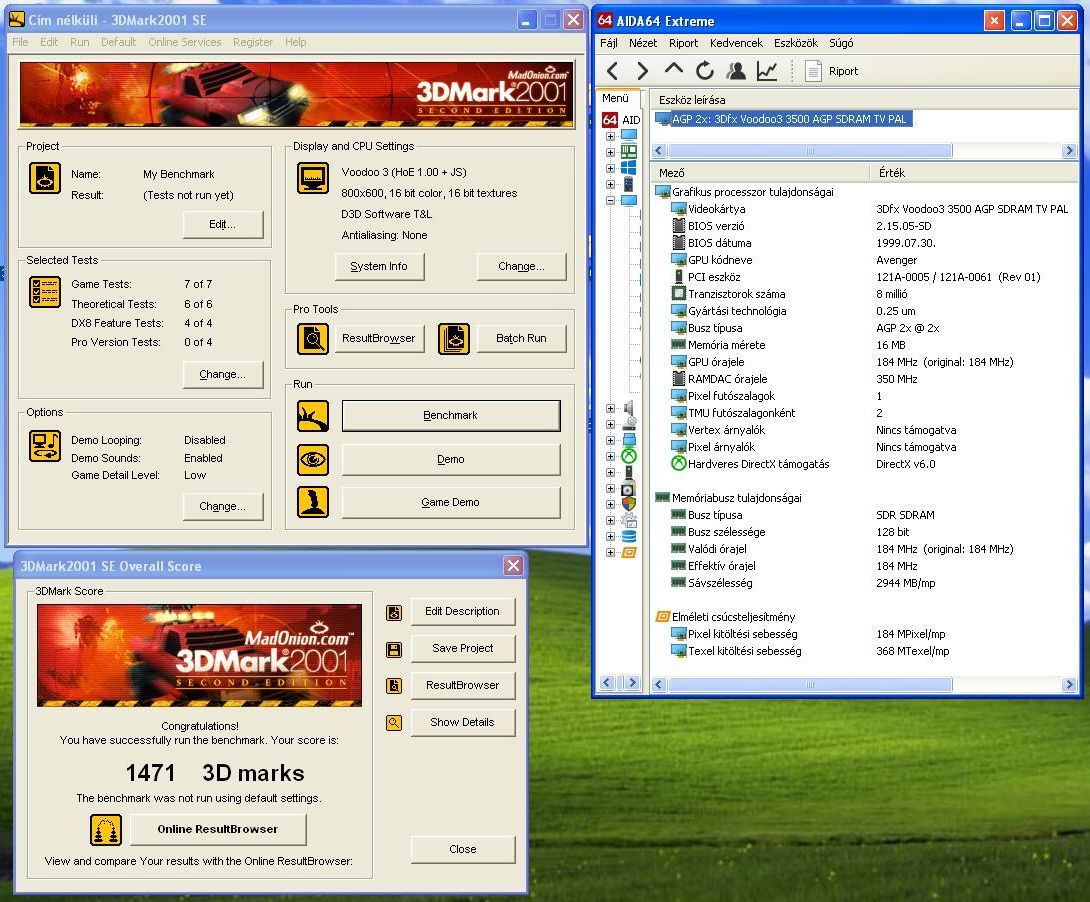Select the AIDA64 root tree node

(x=621, y=120)
